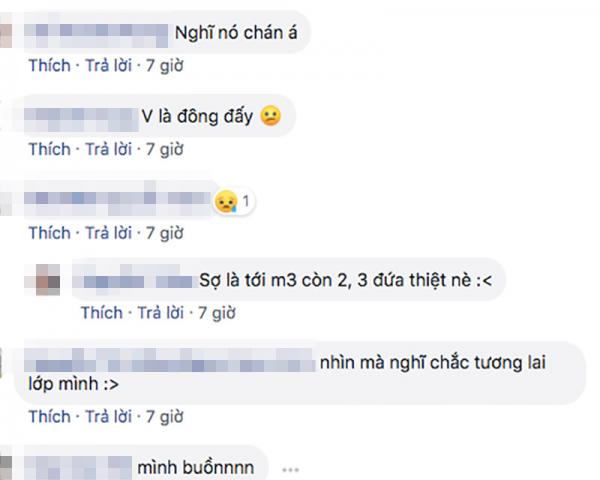Click the sad face emoji in comment
This screenshot has width=600, height=480.
pos(271,116)
